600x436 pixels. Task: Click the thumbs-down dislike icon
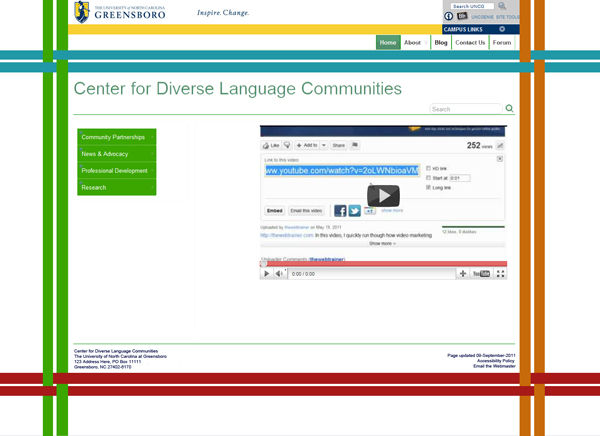pos(287,145)
